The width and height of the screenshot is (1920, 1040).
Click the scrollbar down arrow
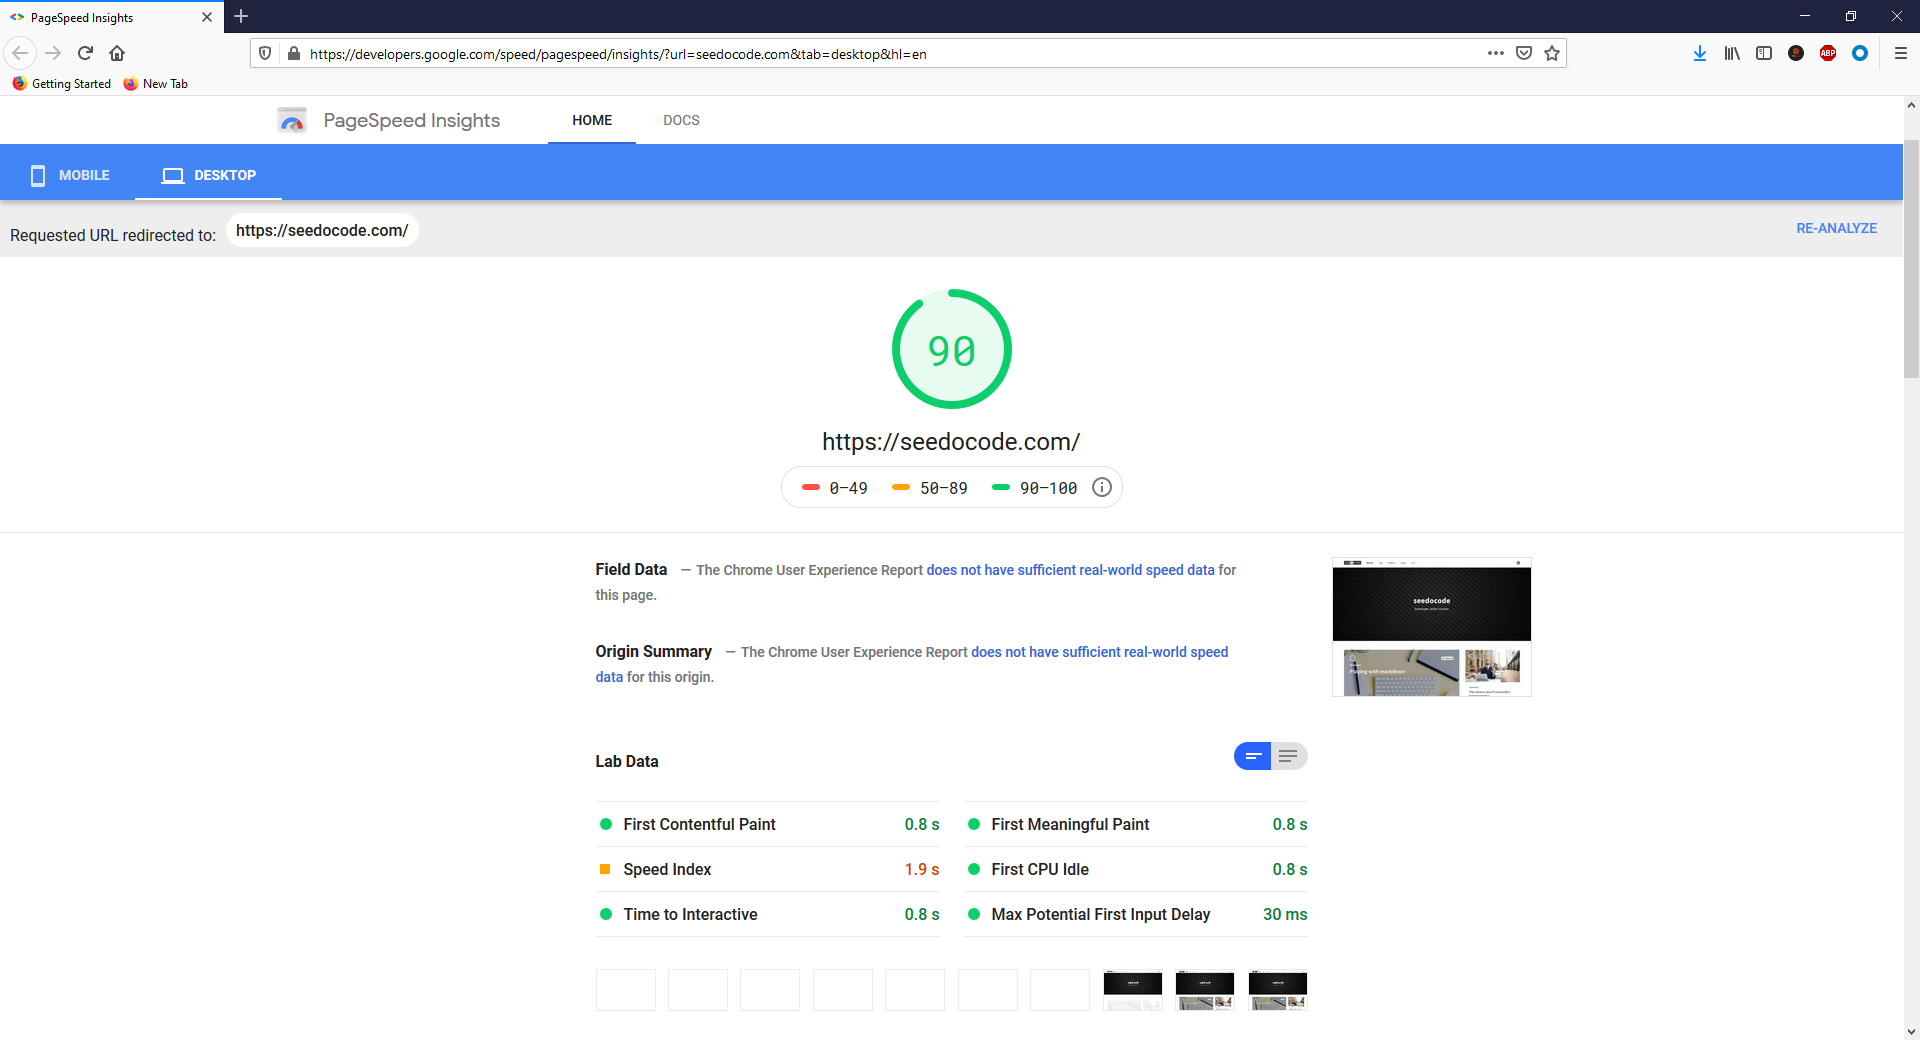(x=1911, y=1031)
